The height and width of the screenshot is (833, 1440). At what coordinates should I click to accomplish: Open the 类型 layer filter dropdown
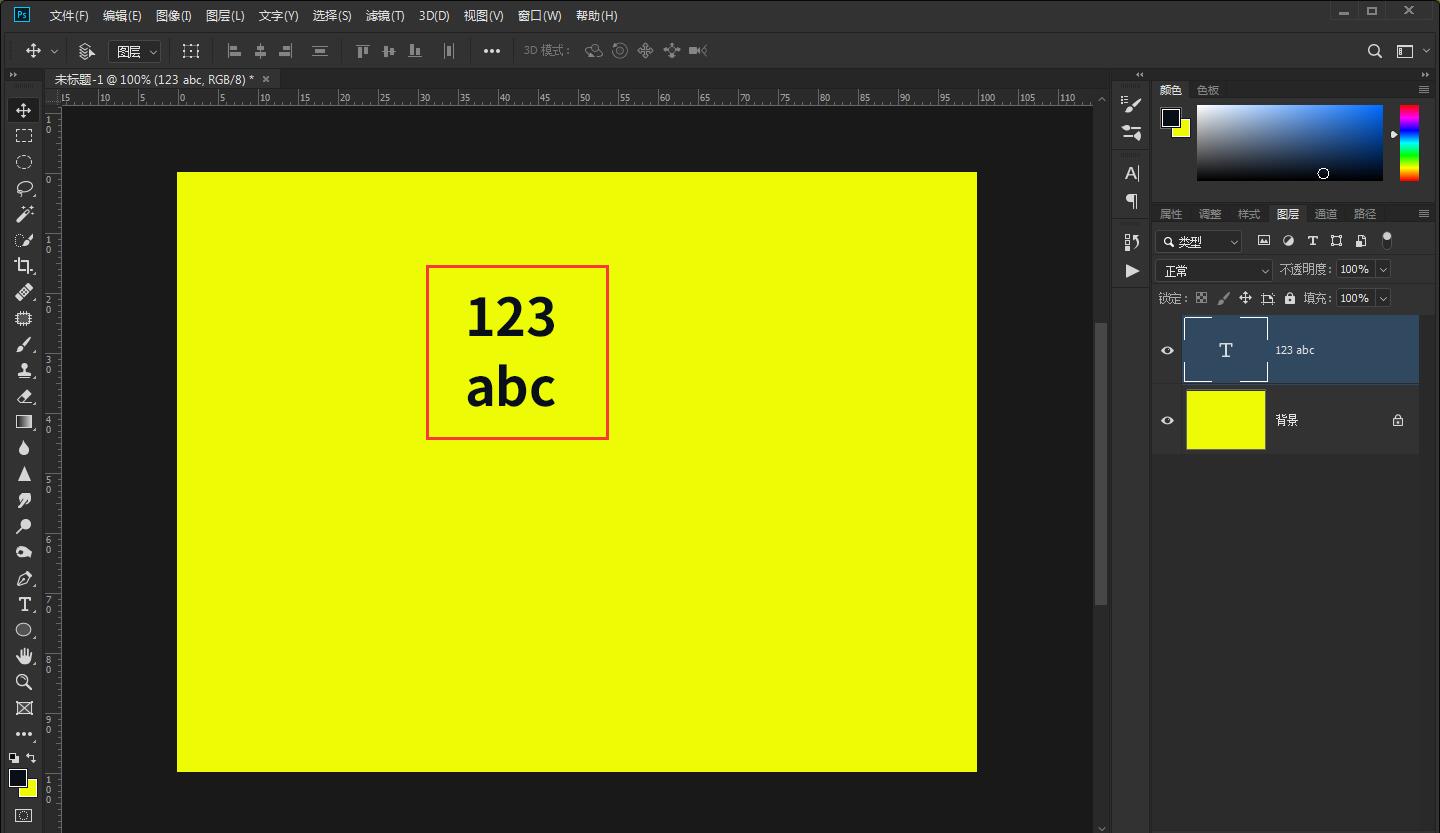[x=1198, y=242]
